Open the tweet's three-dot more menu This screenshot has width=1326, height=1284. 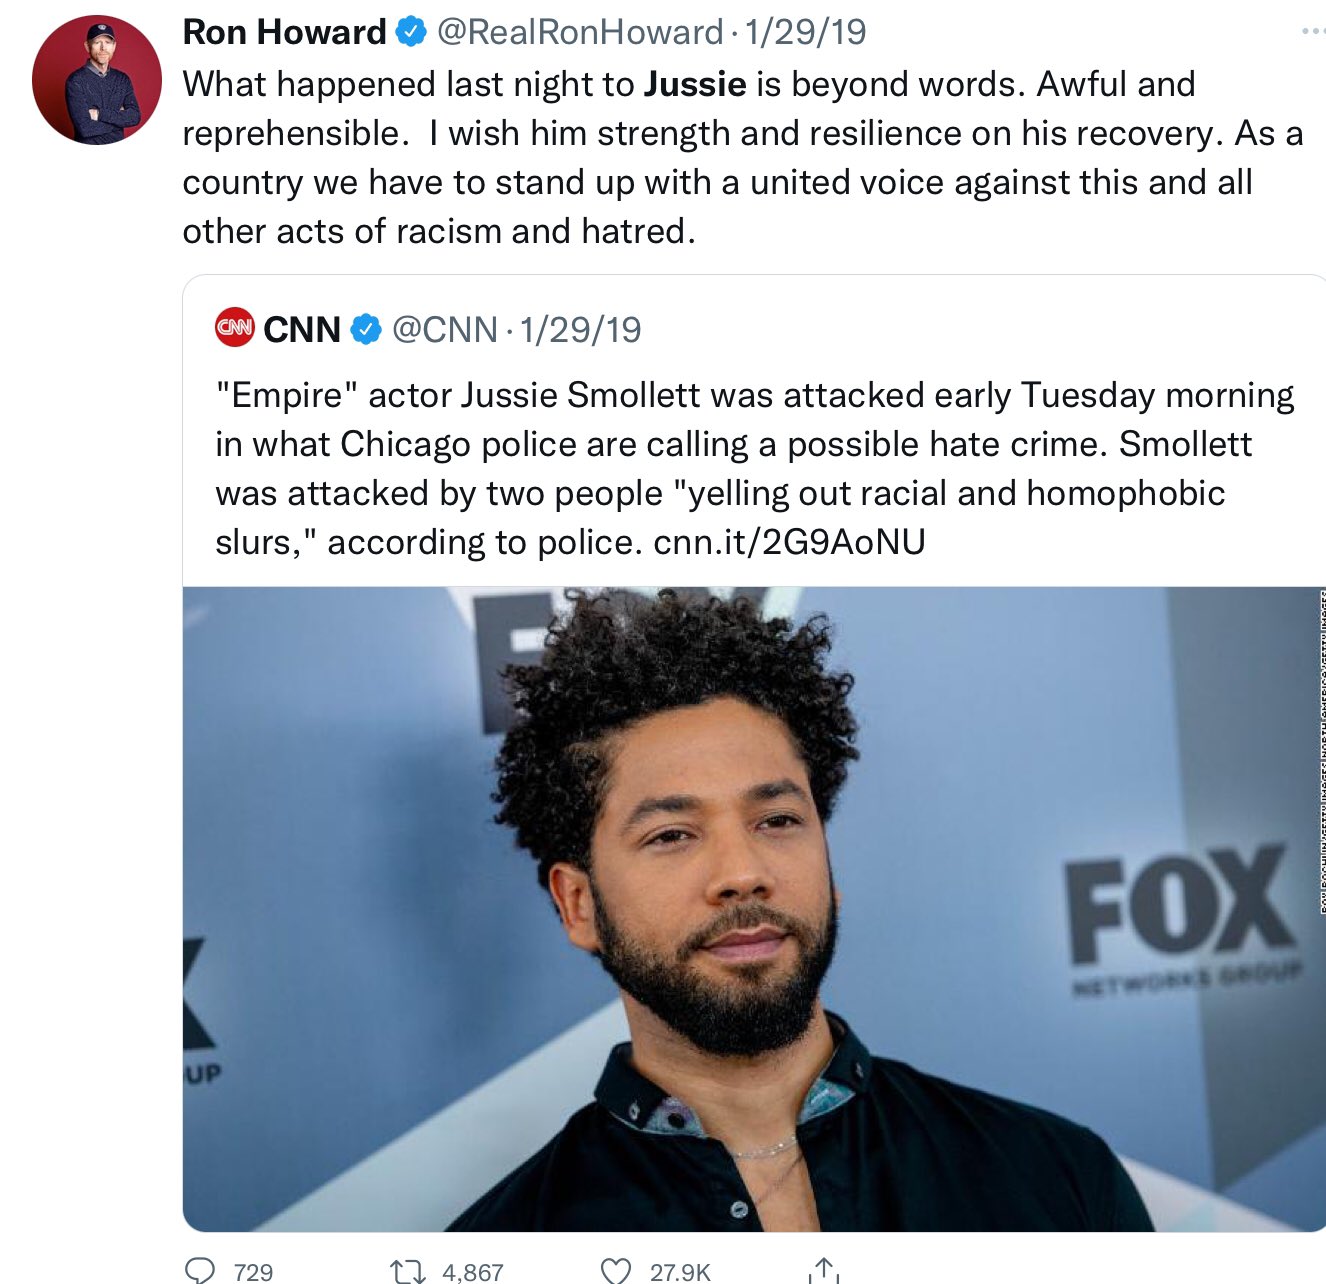pyautogui.click(x=1313, y=31)
